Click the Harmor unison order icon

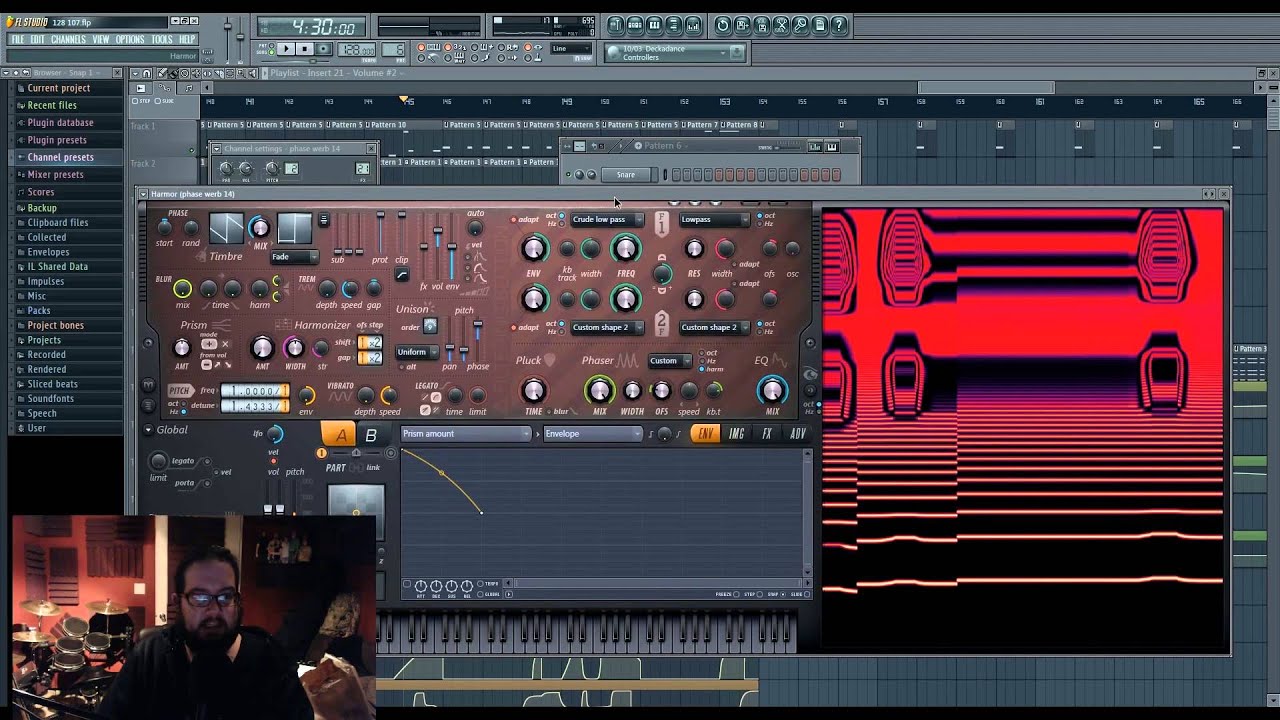pos(430,326)
